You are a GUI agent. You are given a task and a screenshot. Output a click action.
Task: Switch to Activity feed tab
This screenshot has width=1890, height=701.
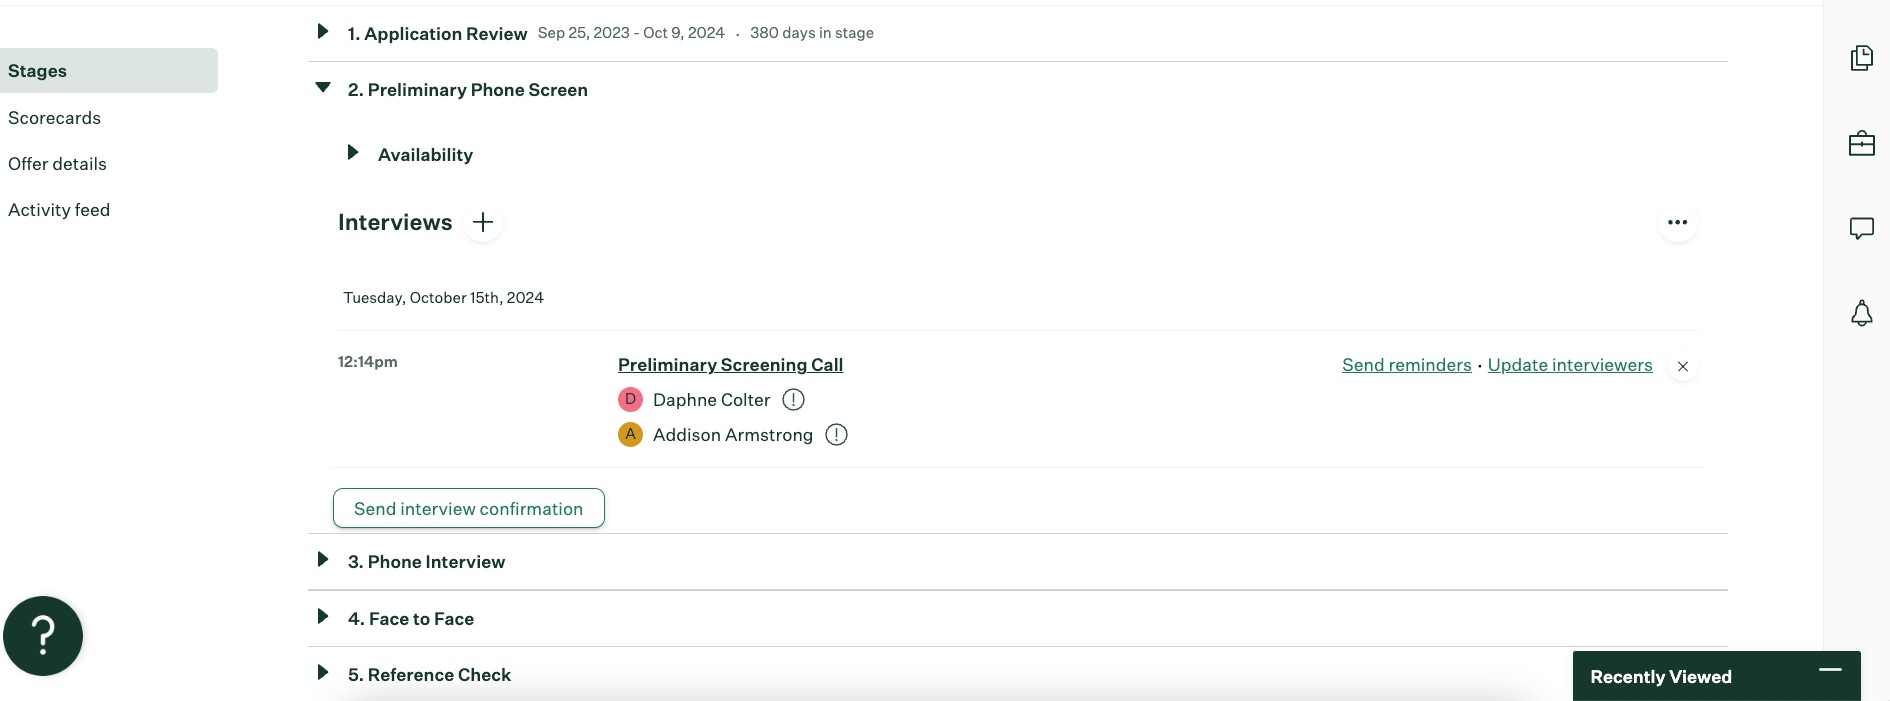pos(59,210)
